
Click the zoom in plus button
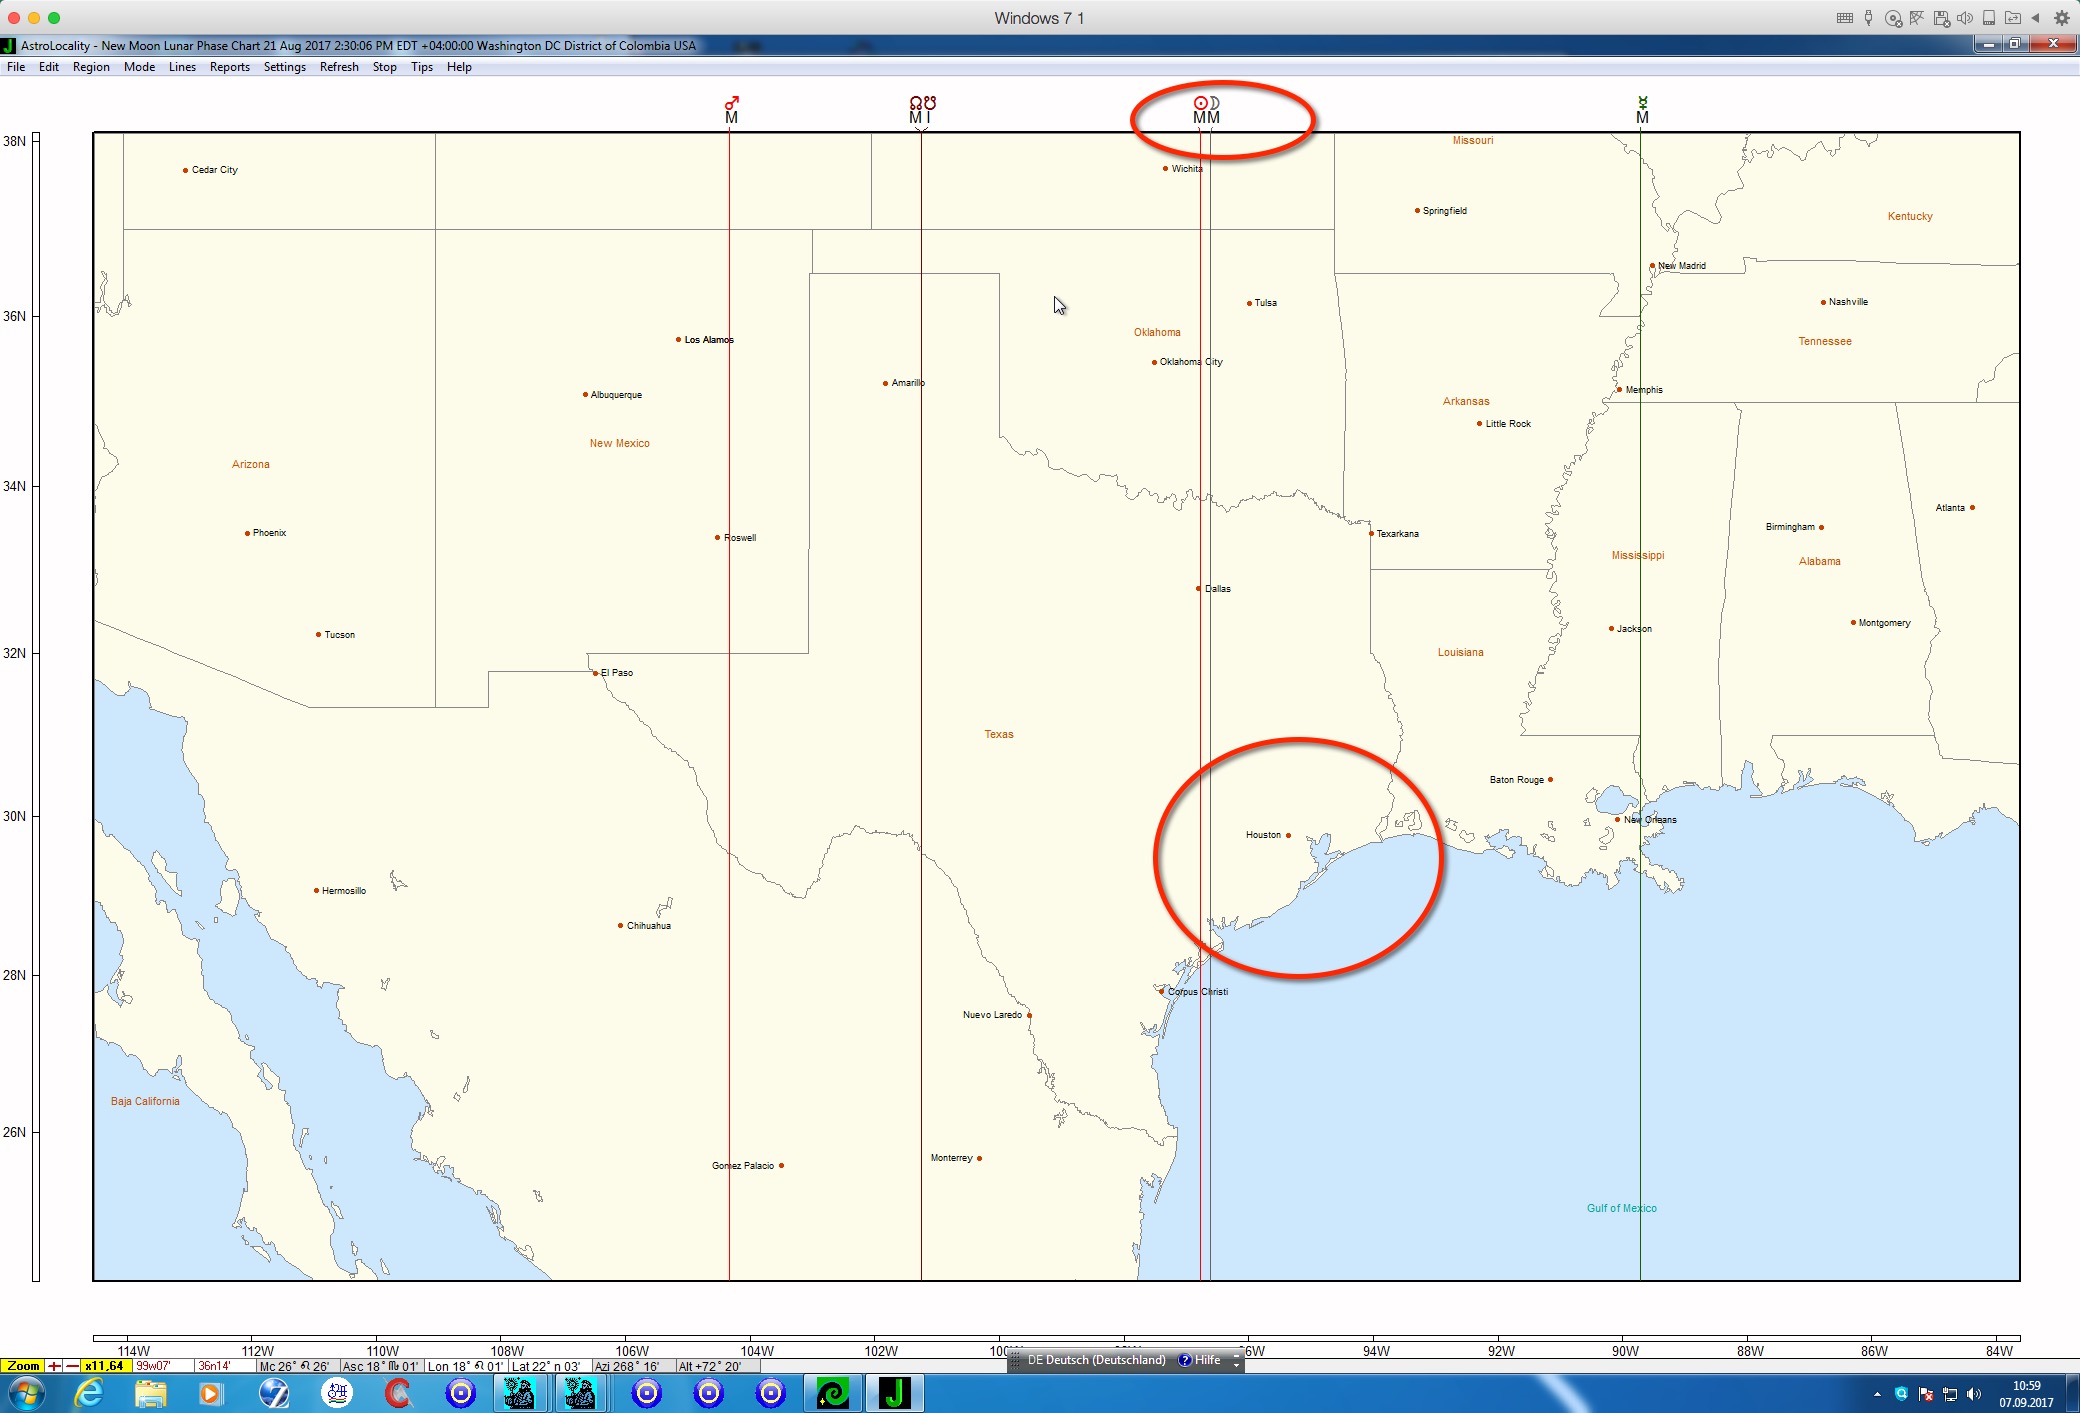click(54, 1366)
